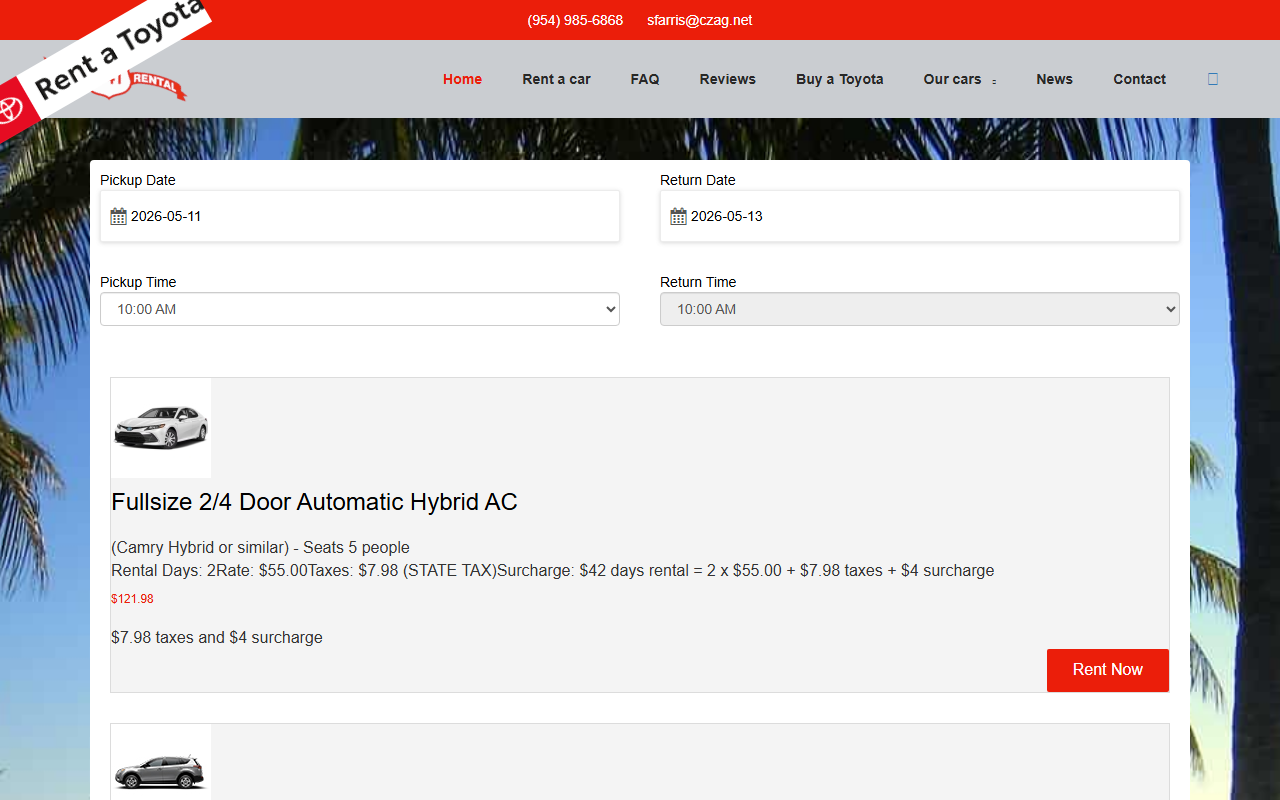Click the red $121.98 total price

(x=132, y=599)
